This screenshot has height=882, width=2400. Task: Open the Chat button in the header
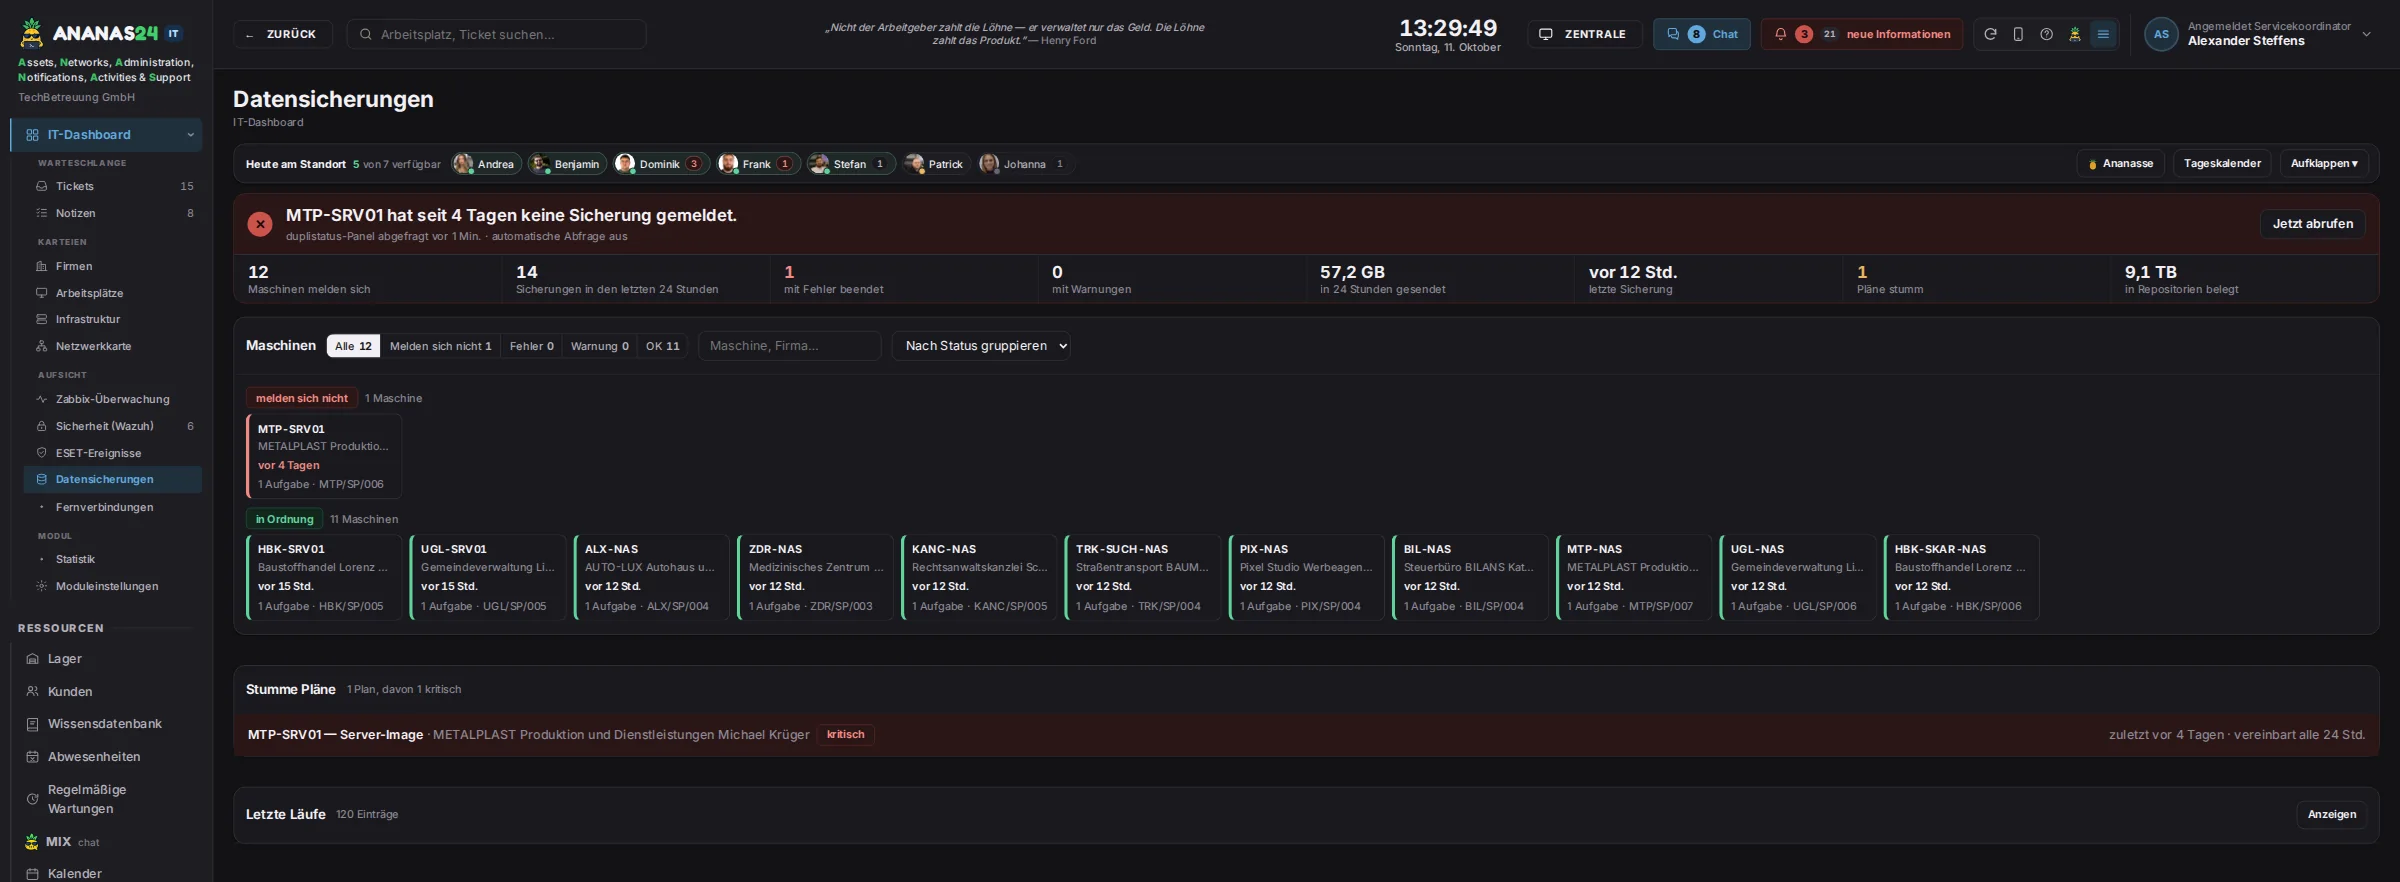click(1701, 34)
